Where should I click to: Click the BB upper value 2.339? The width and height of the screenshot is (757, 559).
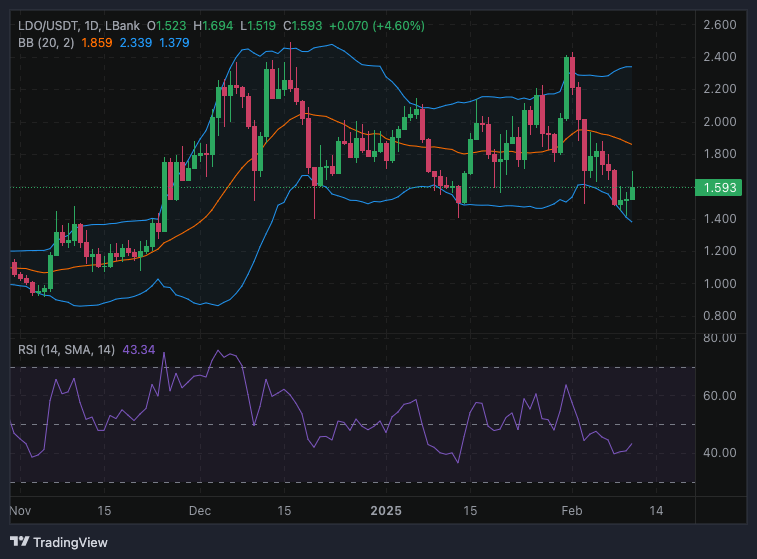(136, 43)
